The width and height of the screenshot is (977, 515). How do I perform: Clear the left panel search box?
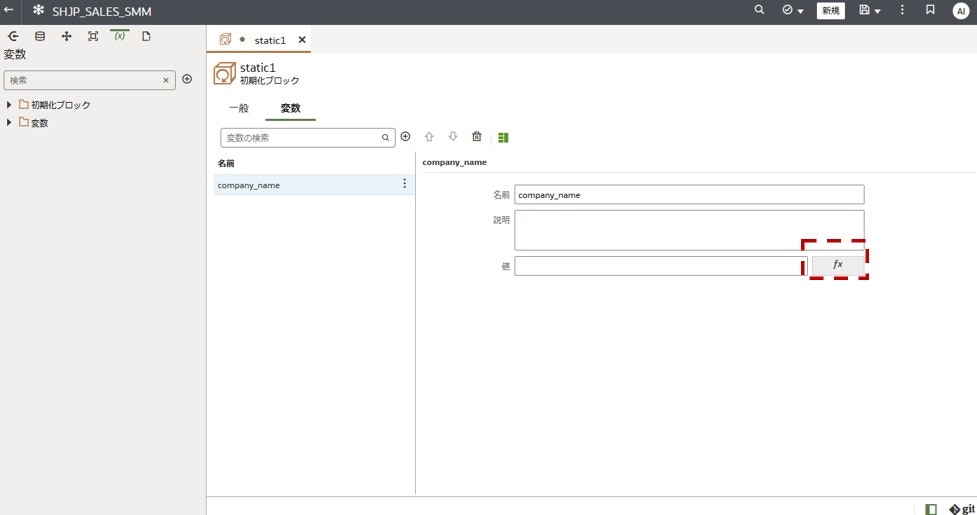pyautogui.click(x=166, y=80)
